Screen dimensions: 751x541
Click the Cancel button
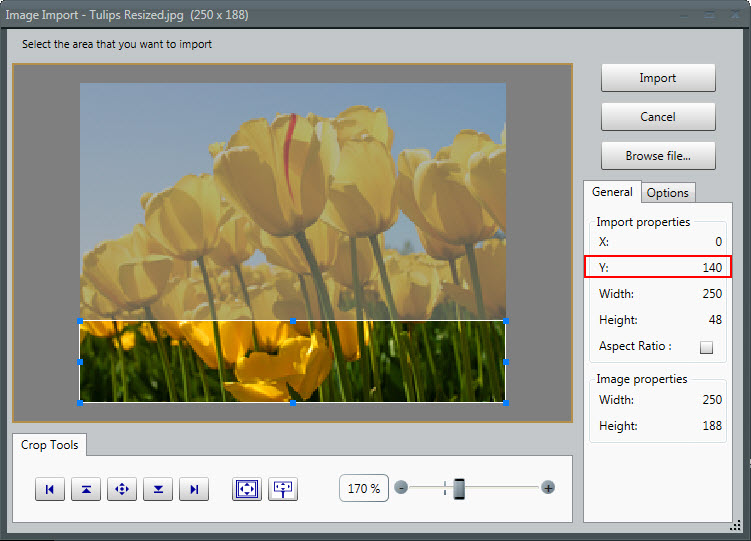click(658, 117)
